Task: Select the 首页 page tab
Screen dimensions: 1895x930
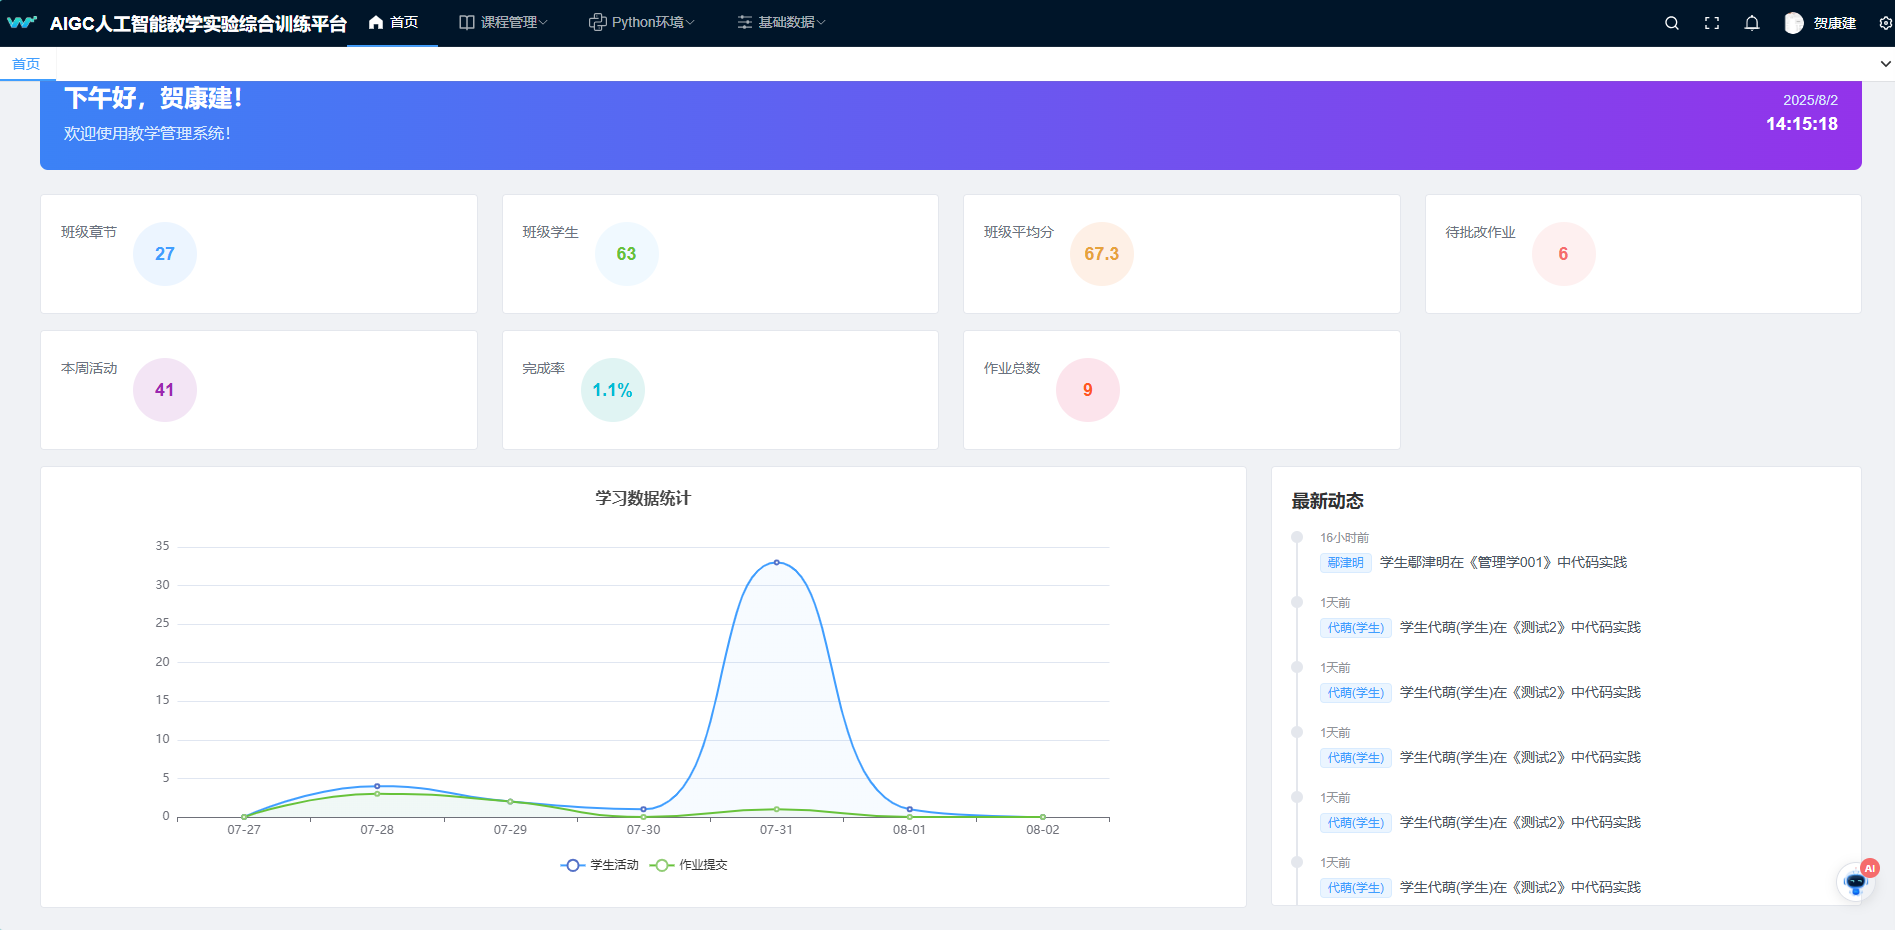Action: 26,64
